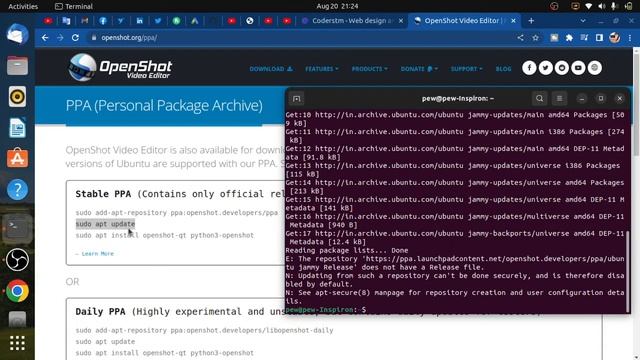This screenshot has height=360, width=640.
Task: Open Chrome three-dot menu
Action: (630, 38)
